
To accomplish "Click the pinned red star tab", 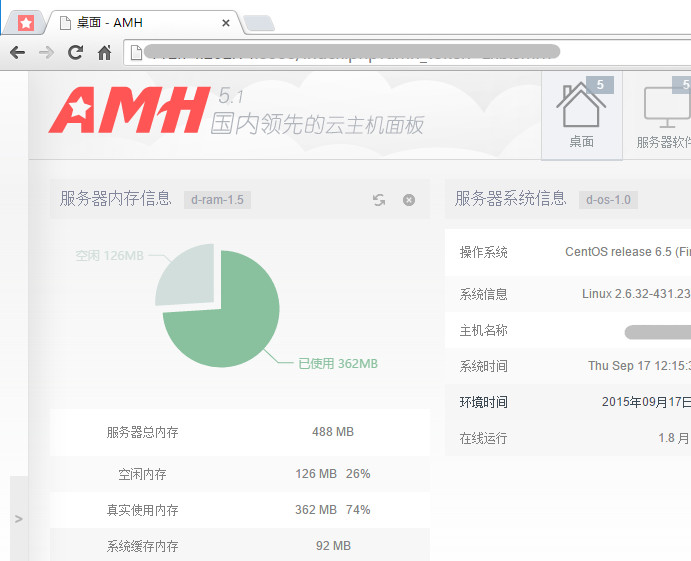I will [x=26, y=22].
